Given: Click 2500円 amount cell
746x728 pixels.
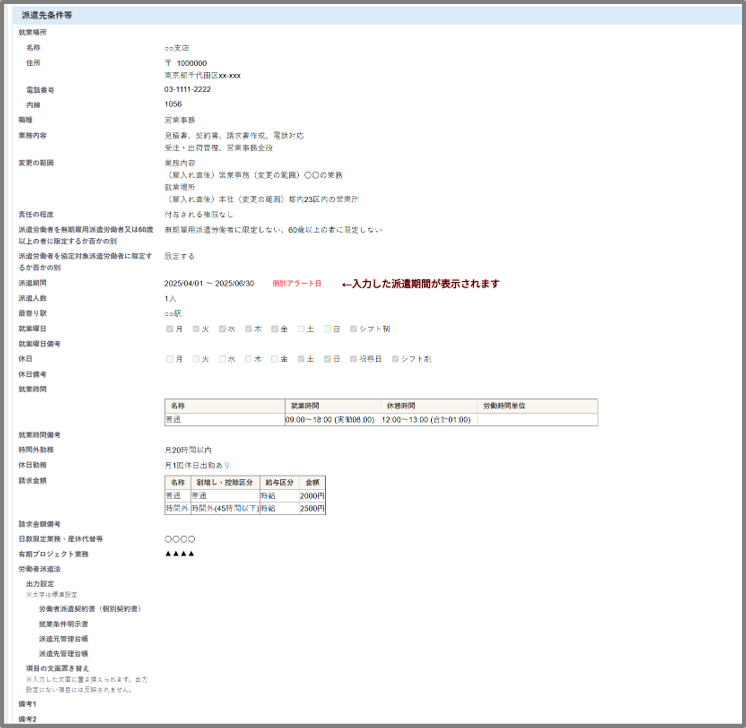Looking at the screenshot, I should 312,509.
